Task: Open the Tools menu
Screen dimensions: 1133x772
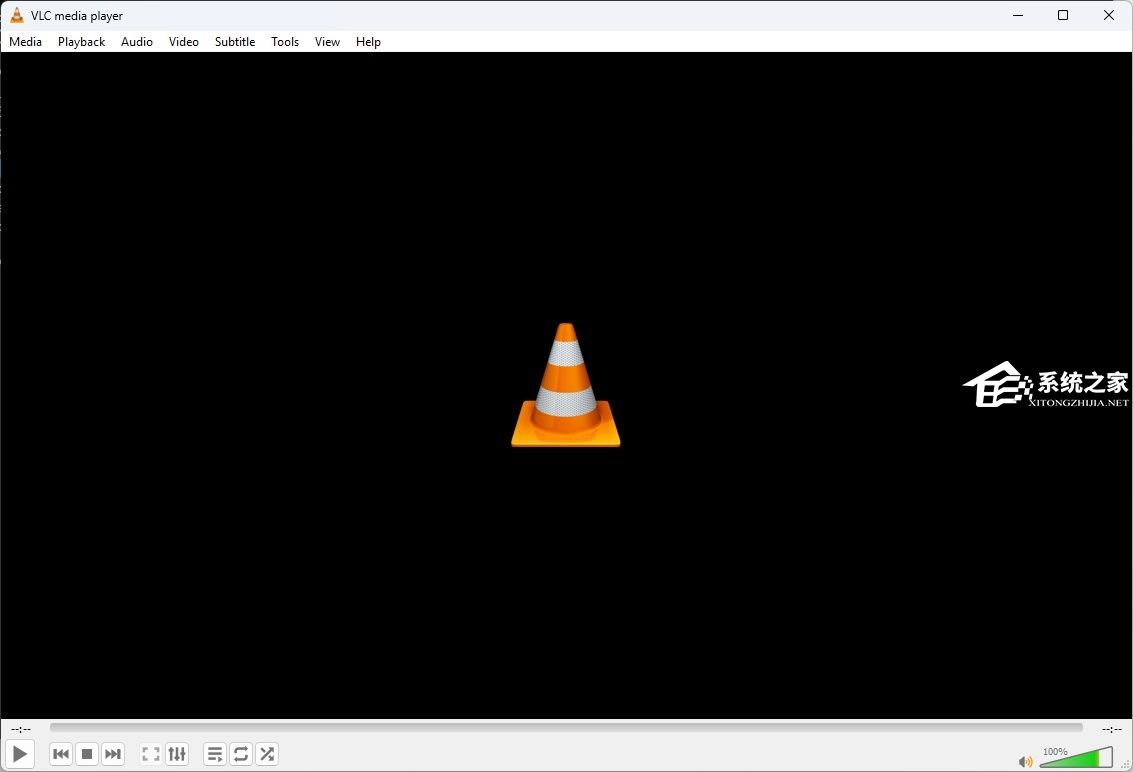Action: (285, 41)
